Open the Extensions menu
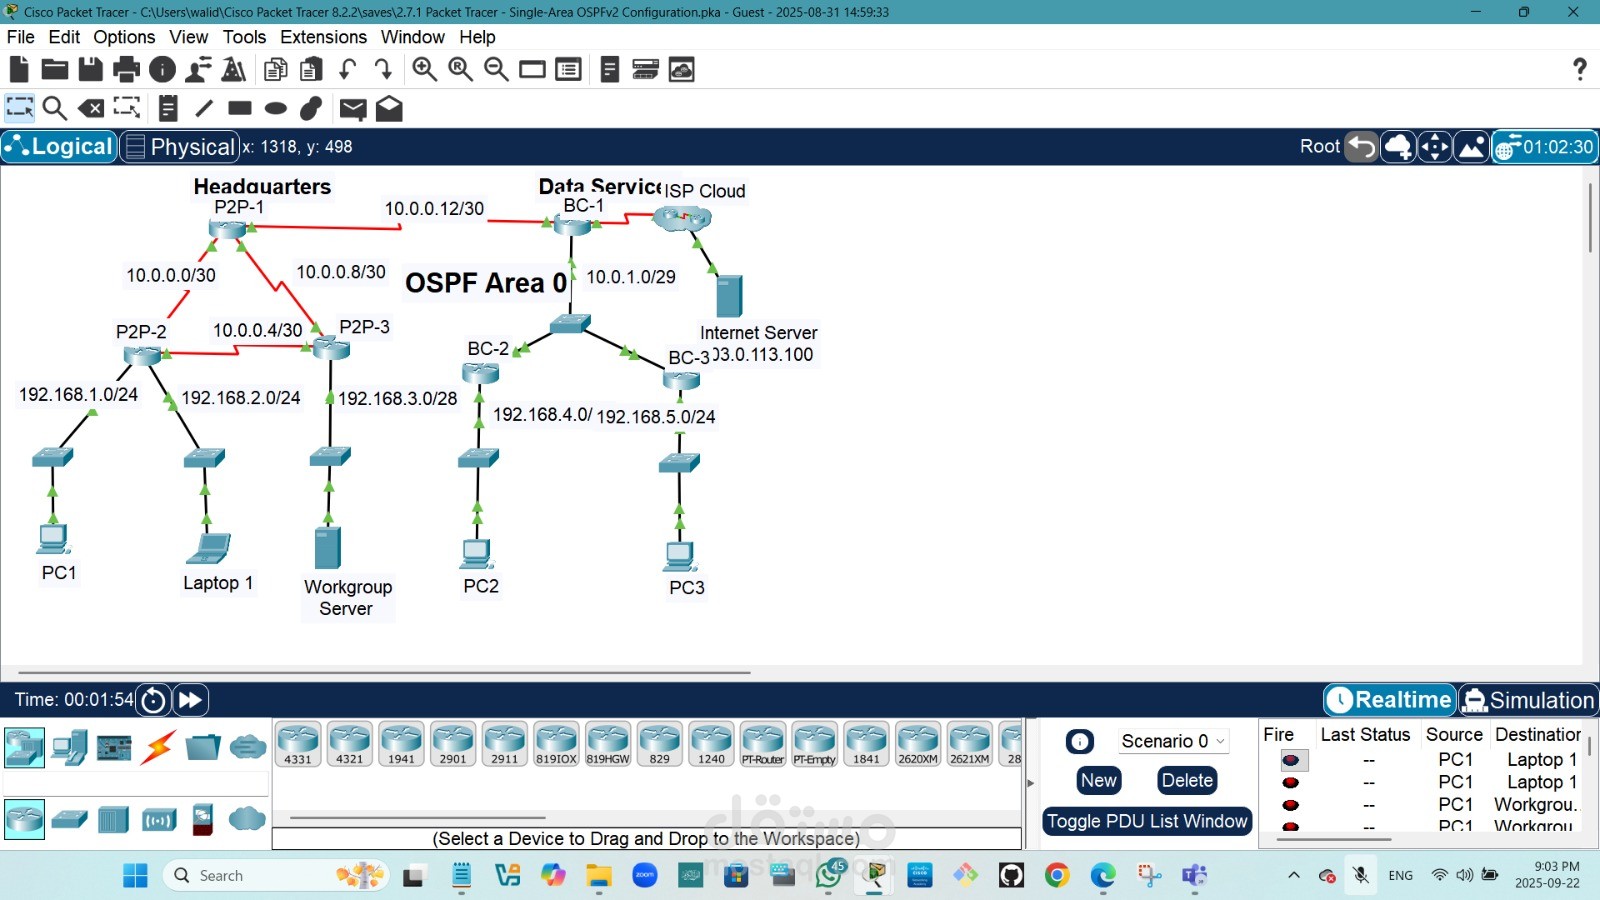The width and height of the screenshot is (1600, 900). (x=322, y=37)
